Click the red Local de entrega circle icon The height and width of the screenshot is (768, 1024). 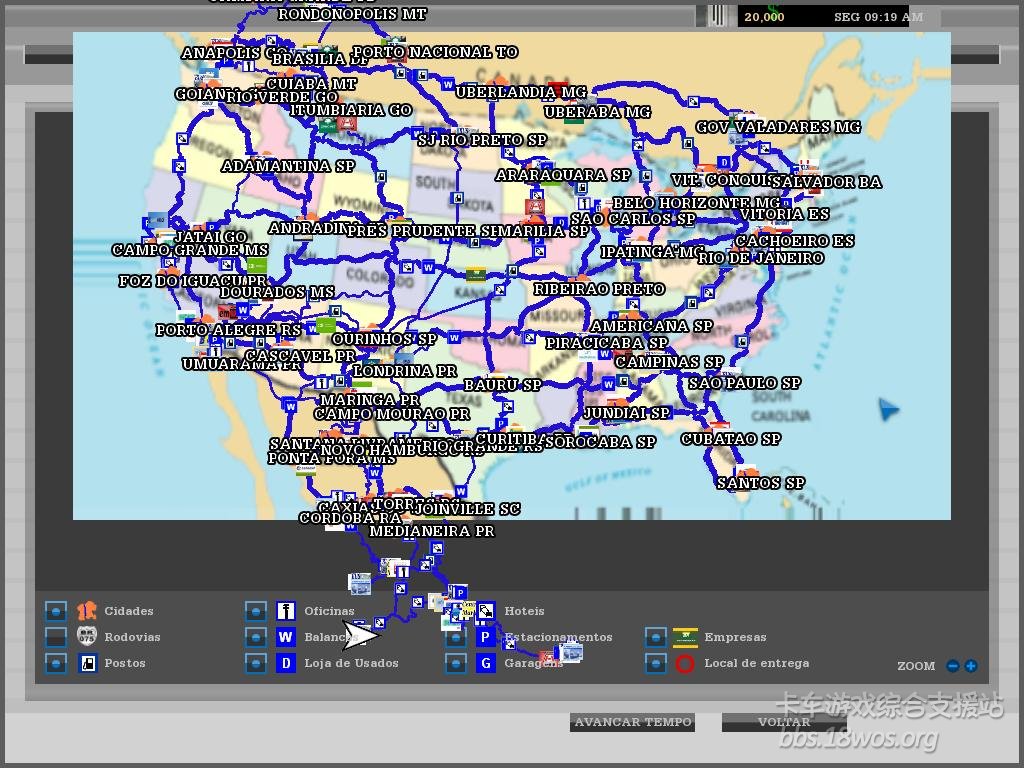(685, 663)
